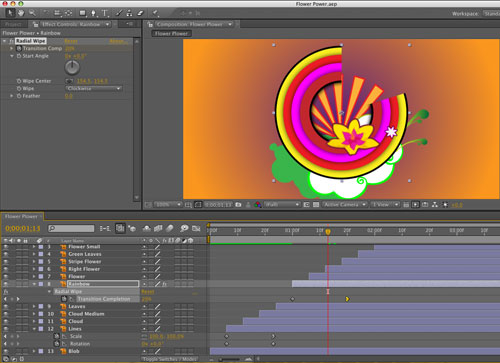Image resolution: width=500 pixels, height=363 pixels.
Task: Select the Flower Power timeline tab
Action: click(21, 216)
